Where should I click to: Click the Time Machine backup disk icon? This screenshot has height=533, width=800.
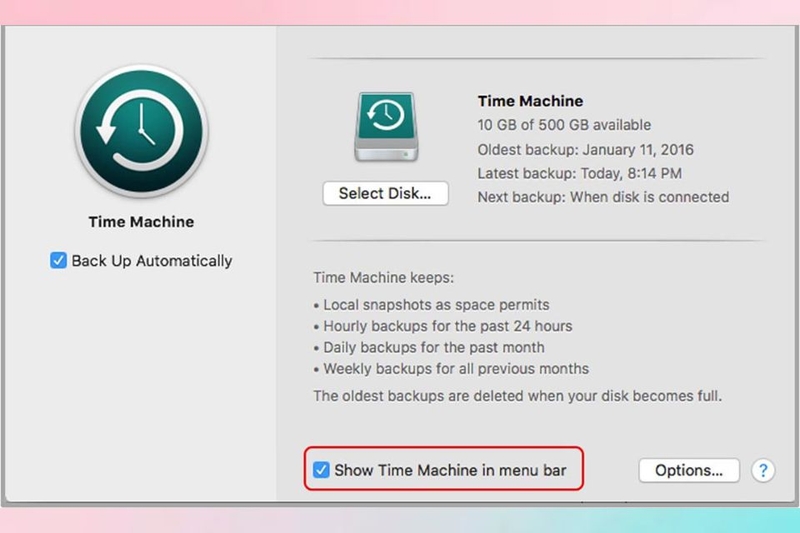click(x=386, y=127)
